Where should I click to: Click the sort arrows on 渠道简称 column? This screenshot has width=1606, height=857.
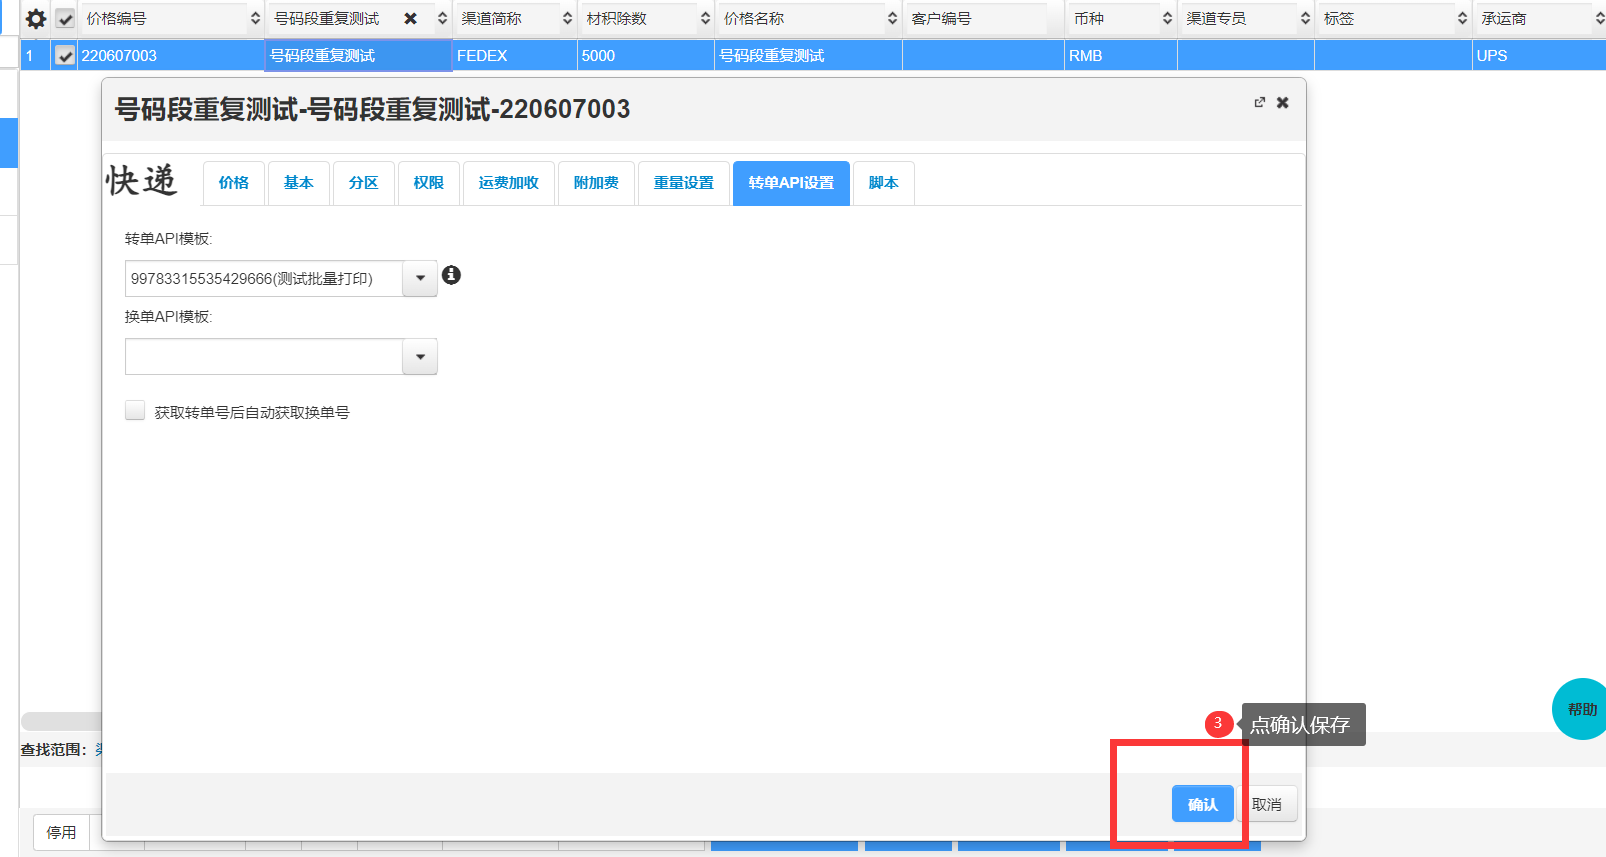point(567,19)
